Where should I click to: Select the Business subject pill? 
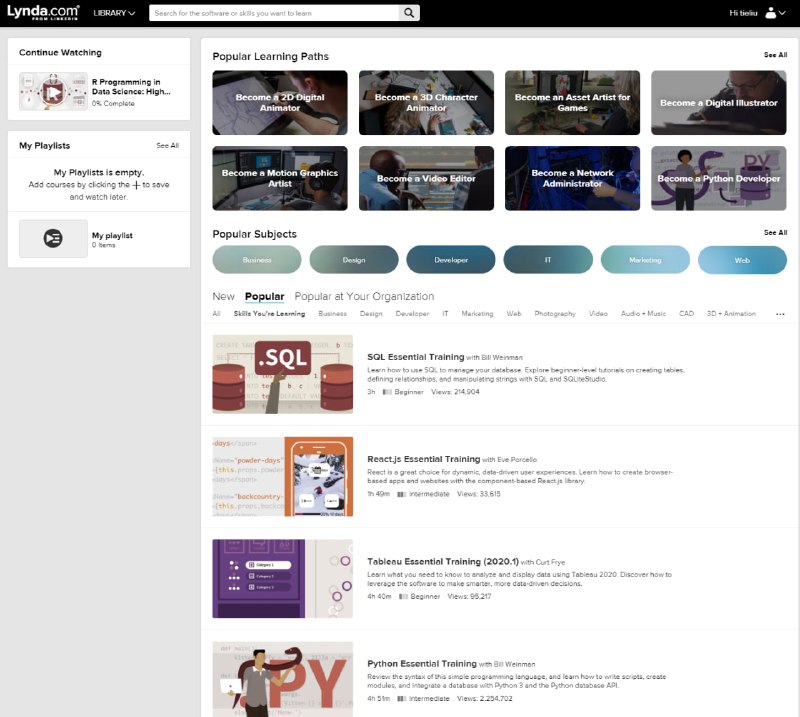point(257,260)
